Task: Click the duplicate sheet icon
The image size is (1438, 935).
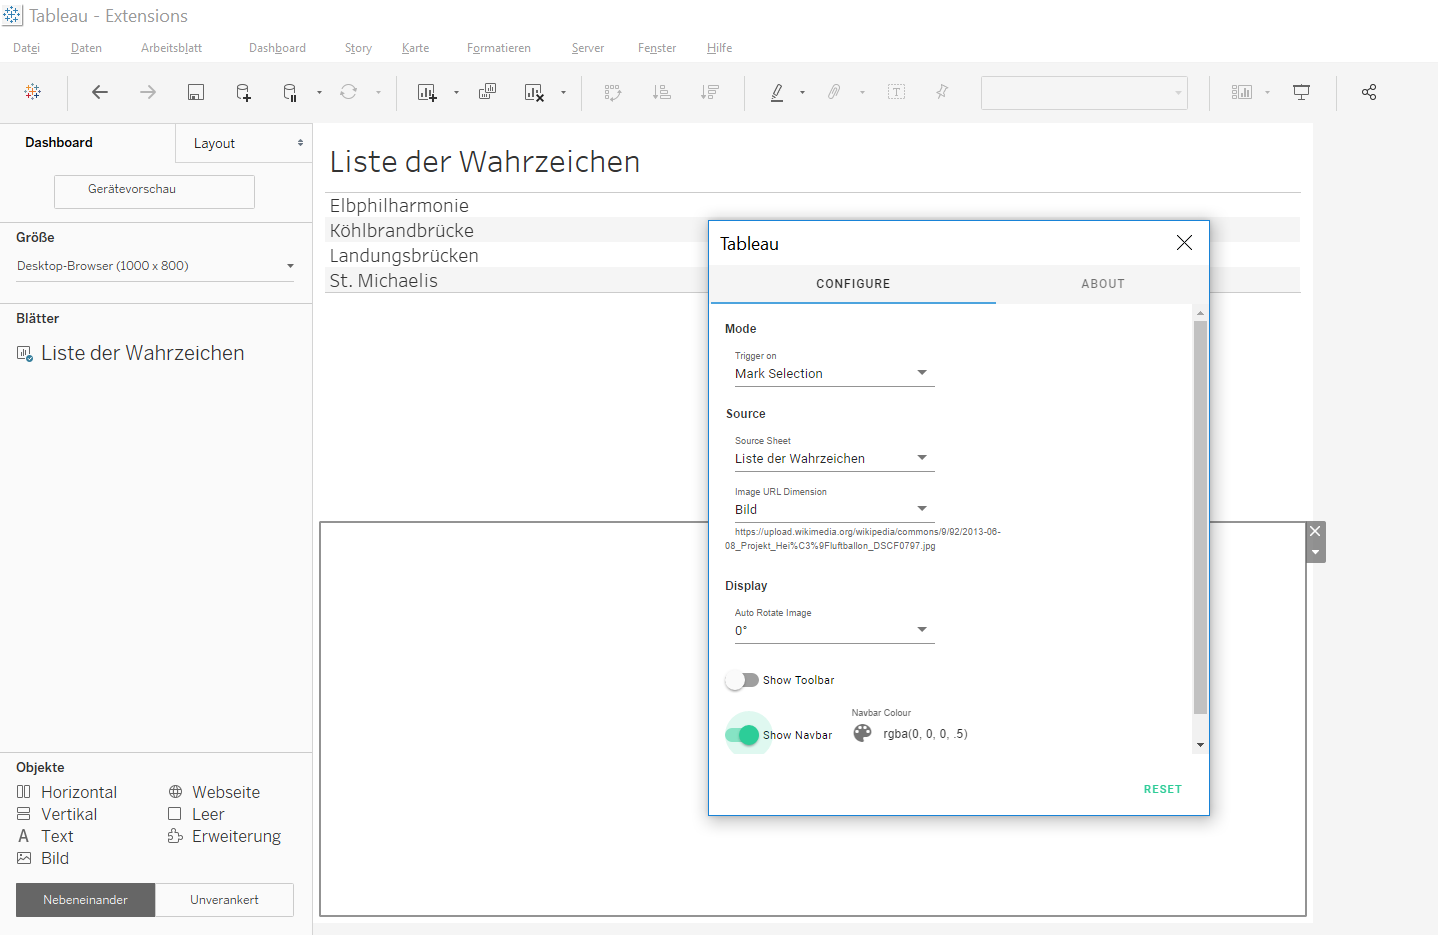Action: pyautogui.click(x=487, y=92)
